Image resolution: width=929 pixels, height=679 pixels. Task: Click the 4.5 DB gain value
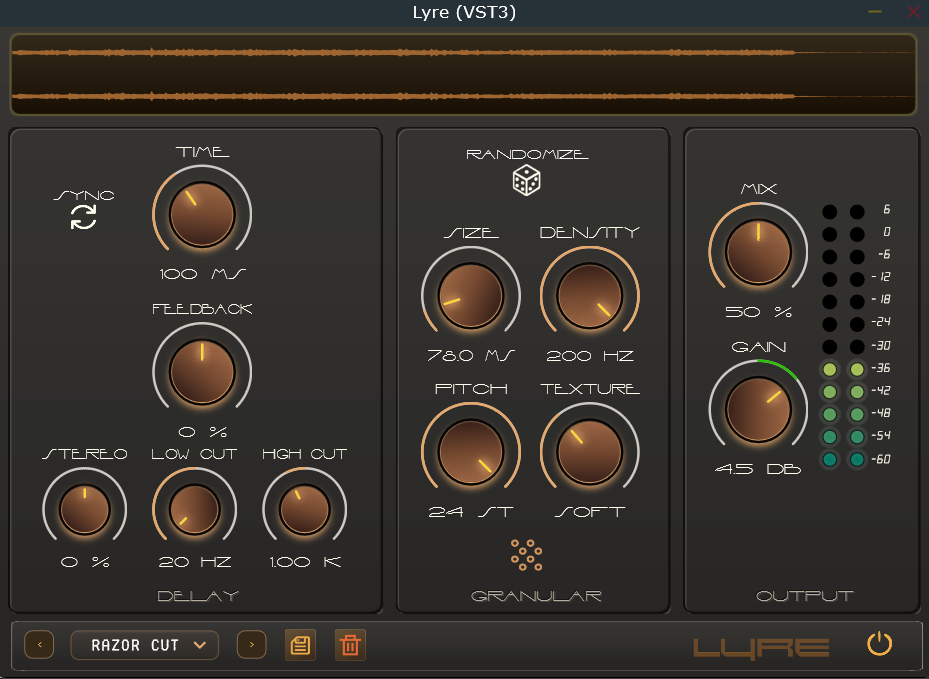[758, 469]
